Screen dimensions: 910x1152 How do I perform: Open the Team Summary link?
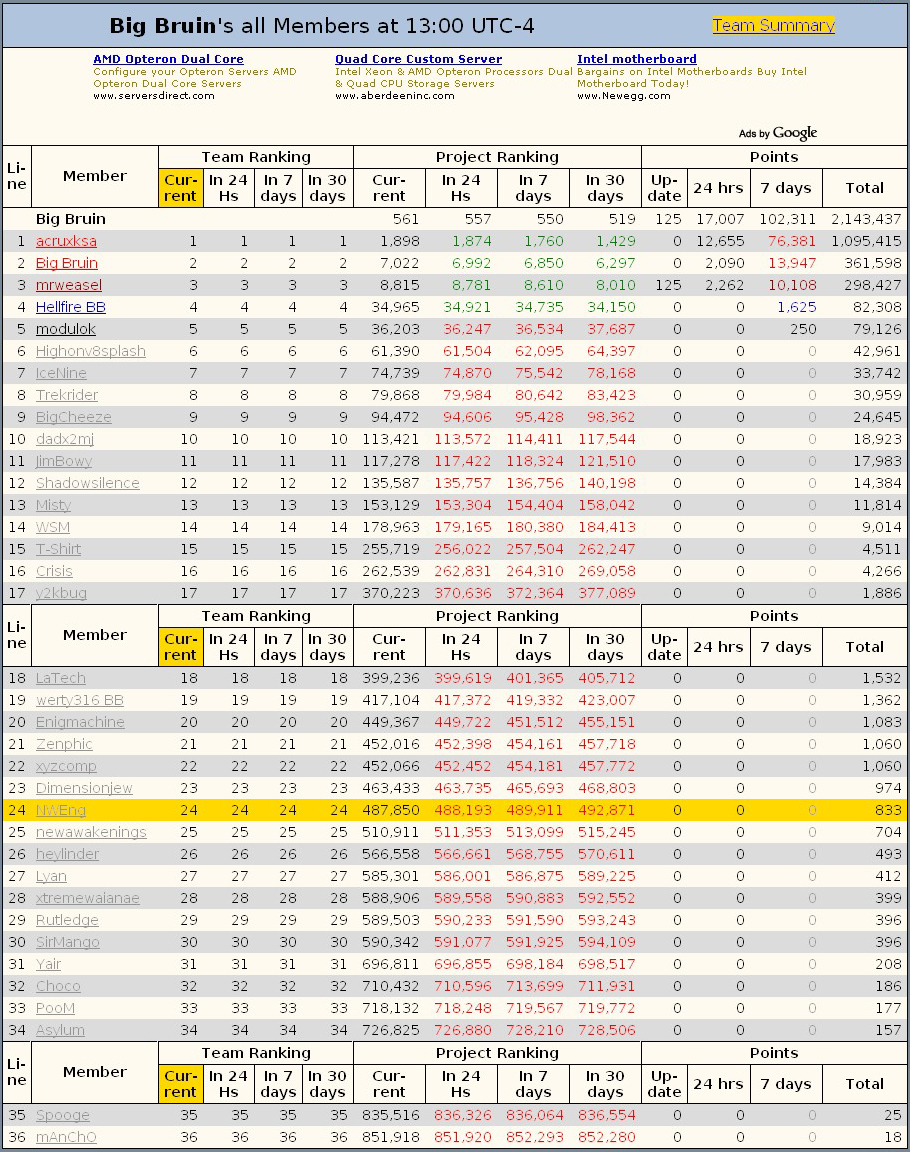[773, 26]
